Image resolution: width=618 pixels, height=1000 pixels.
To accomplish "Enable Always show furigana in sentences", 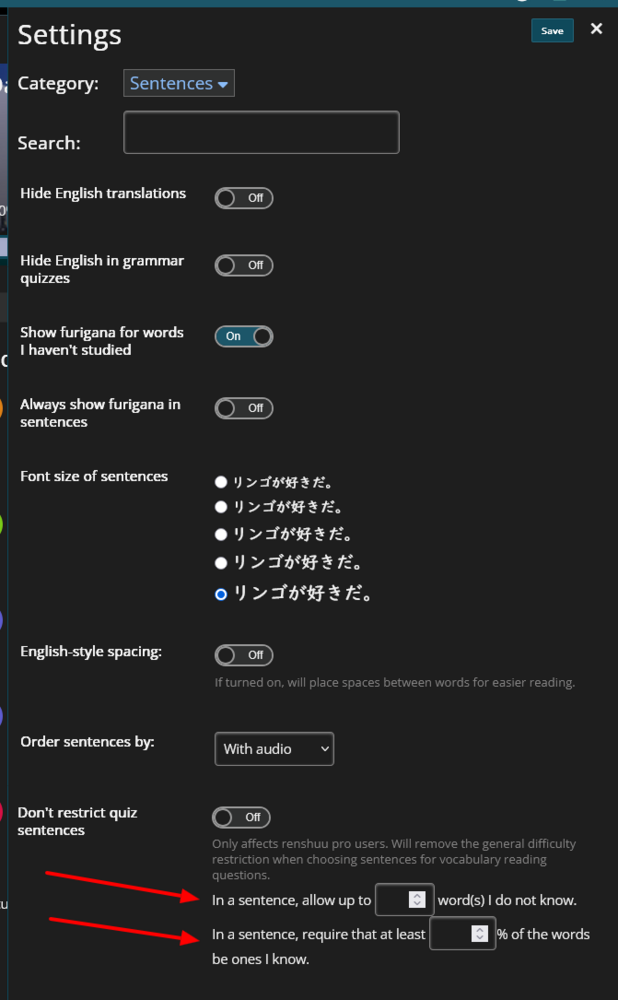I will pos(244,408).
